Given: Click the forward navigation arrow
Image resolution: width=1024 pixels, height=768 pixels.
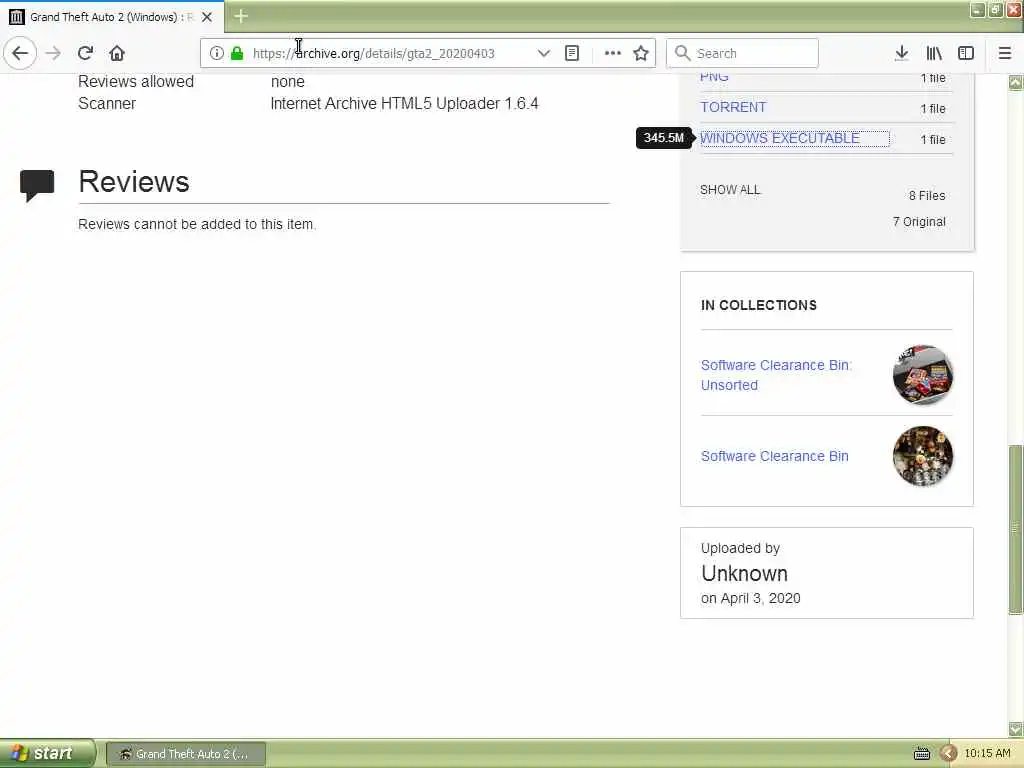Looking at the screenshot, I should 53,53.
